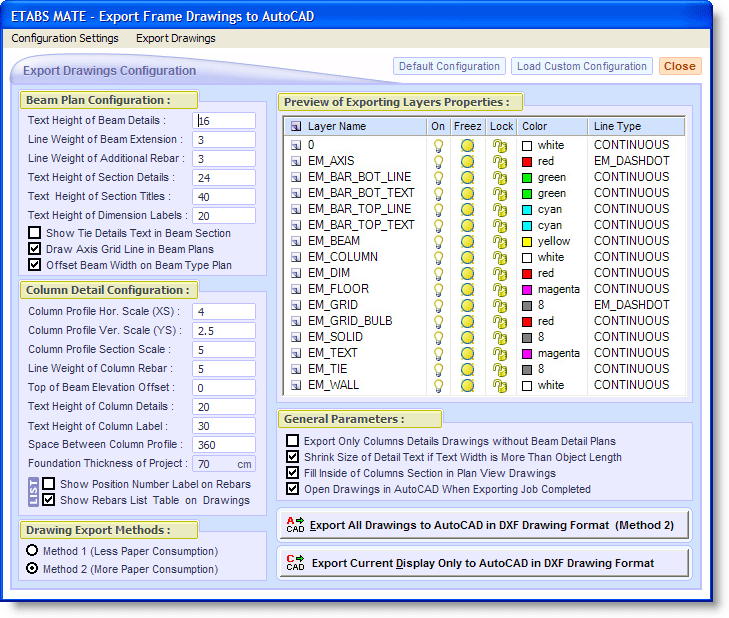Enable Export Only Columns Details Drawings checkbox
This screenshot has width=729, height=618.
[292, 441]
